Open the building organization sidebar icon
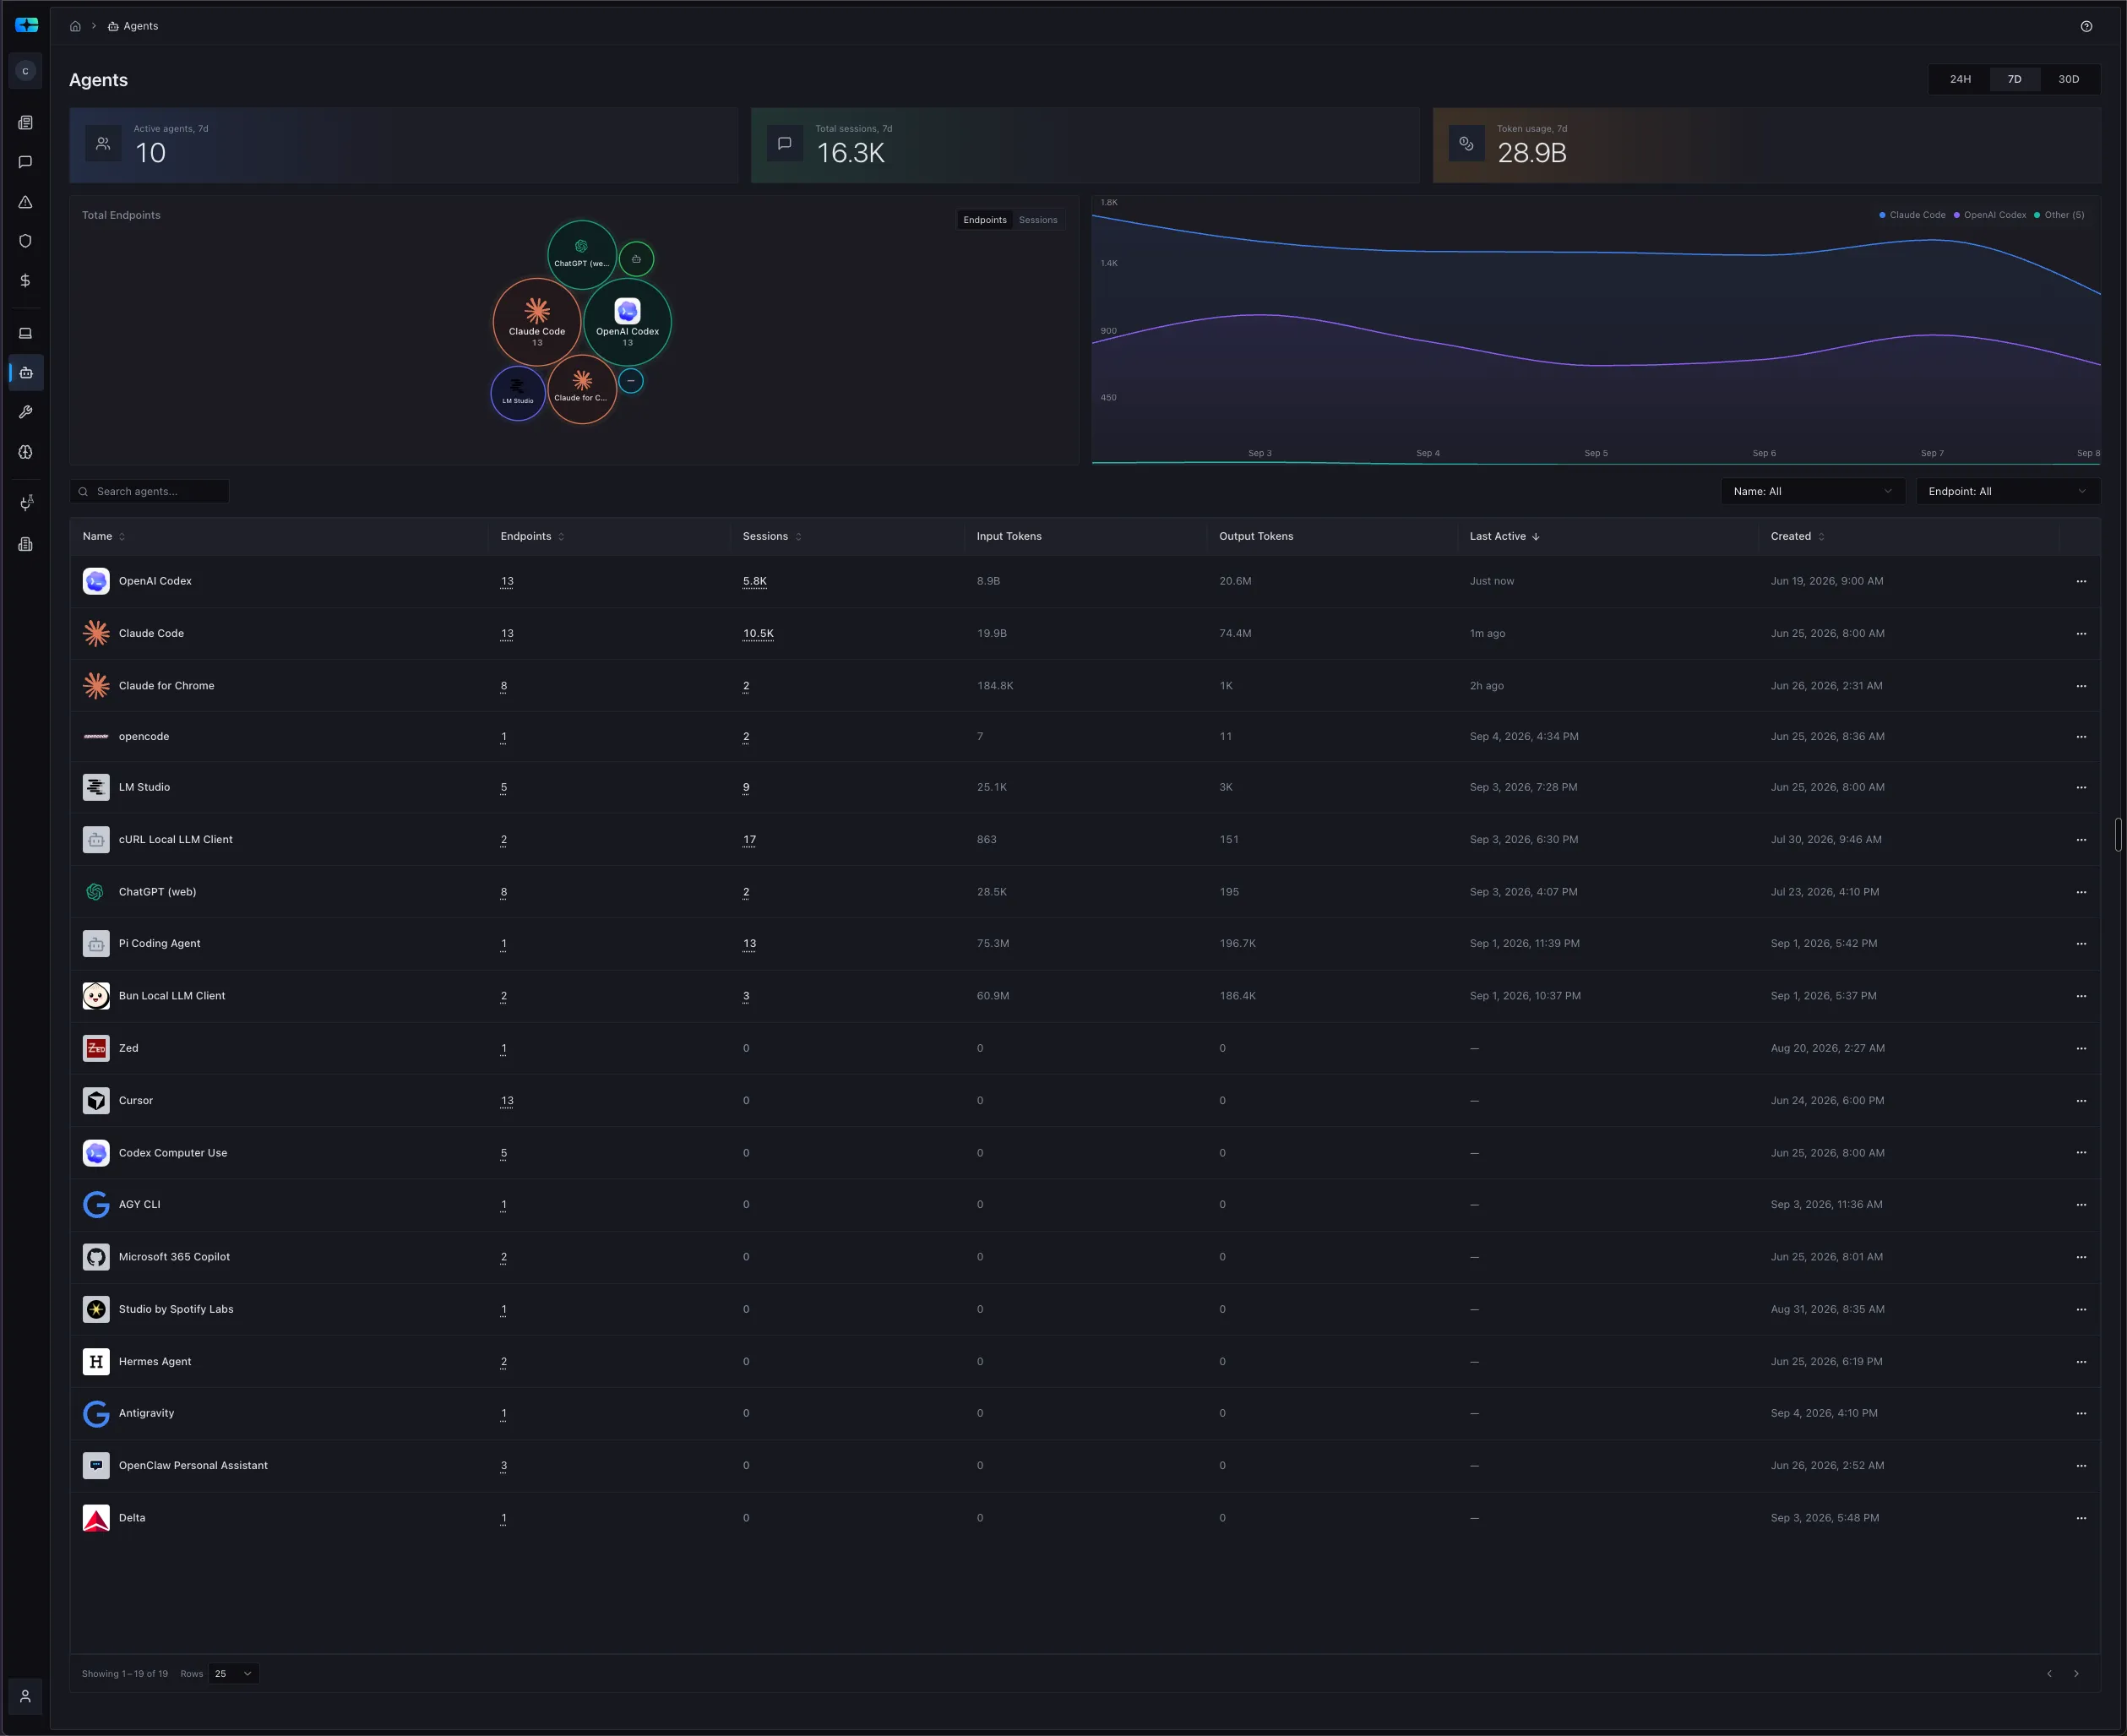 coord(26,544)
